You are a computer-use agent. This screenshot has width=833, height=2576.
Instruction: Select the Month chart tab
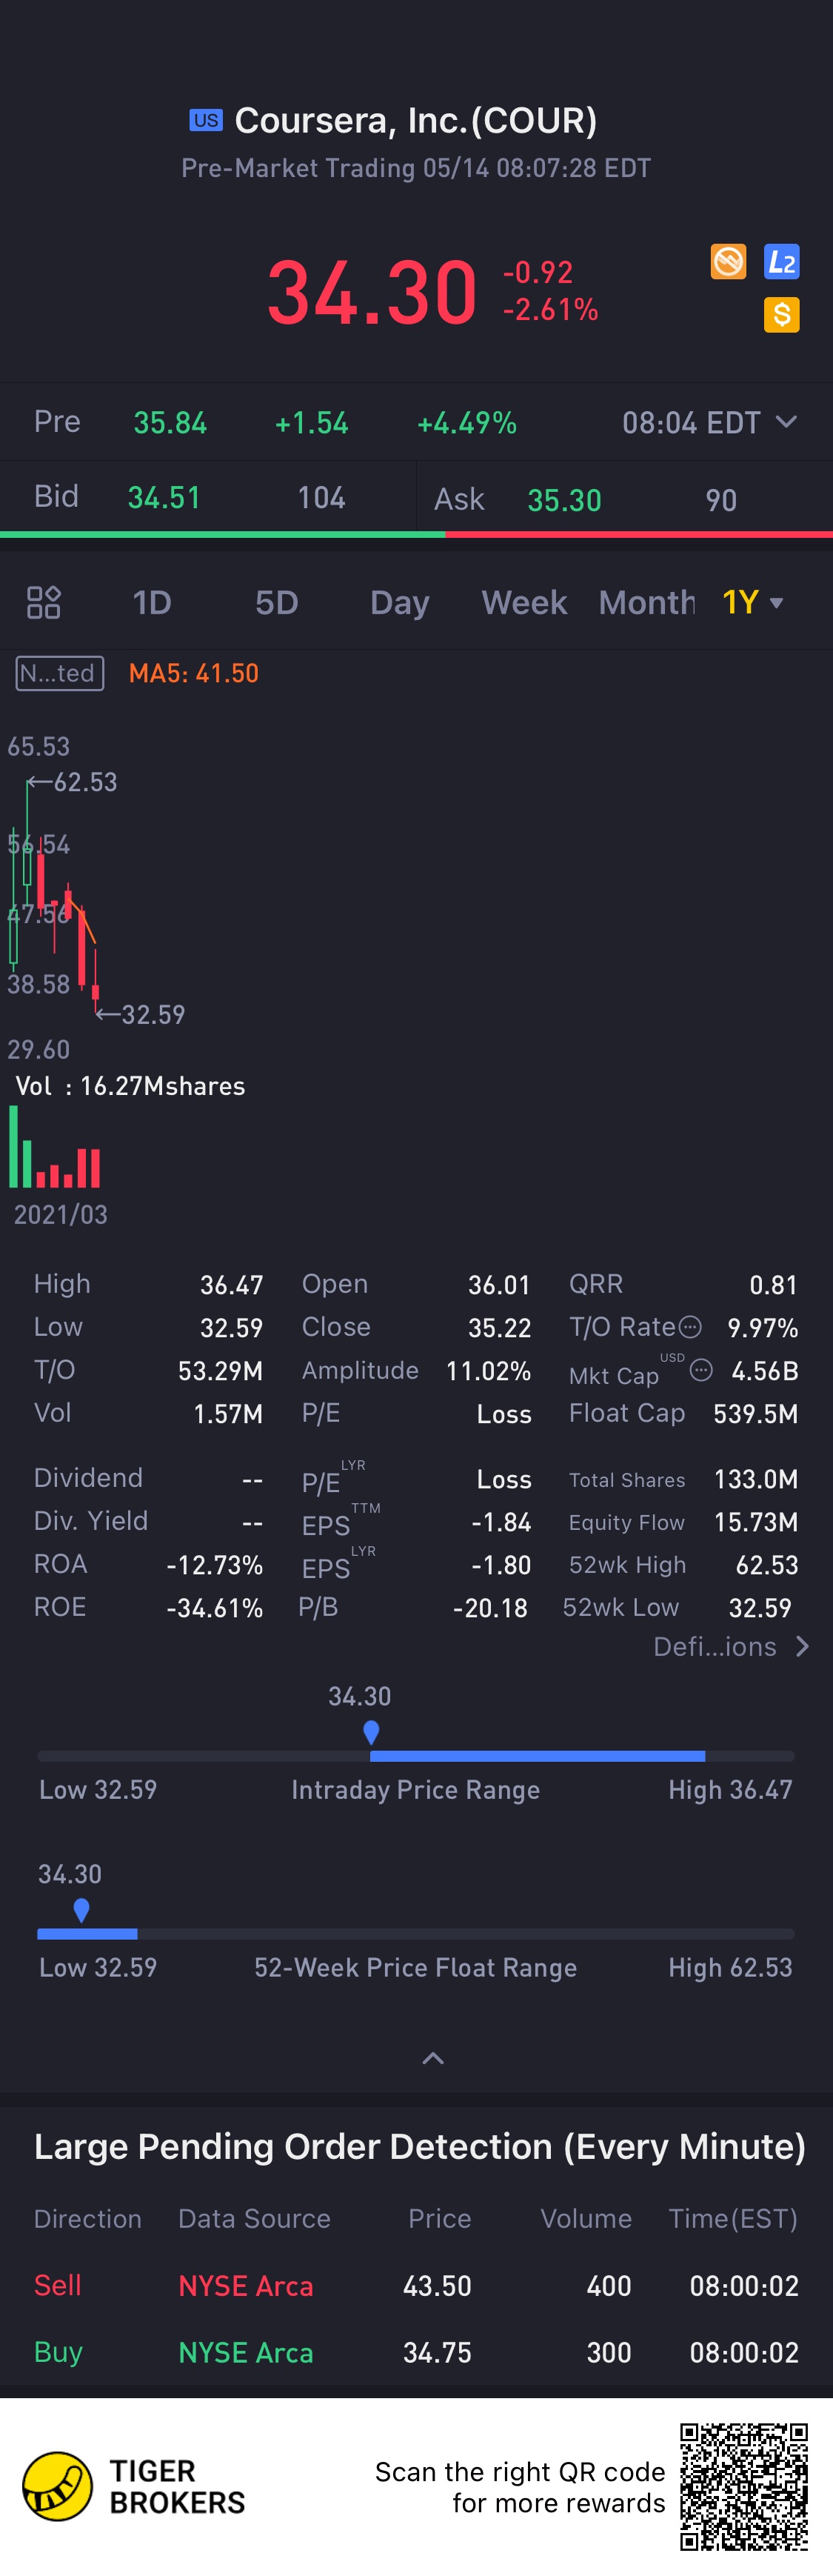coord(647,603)
